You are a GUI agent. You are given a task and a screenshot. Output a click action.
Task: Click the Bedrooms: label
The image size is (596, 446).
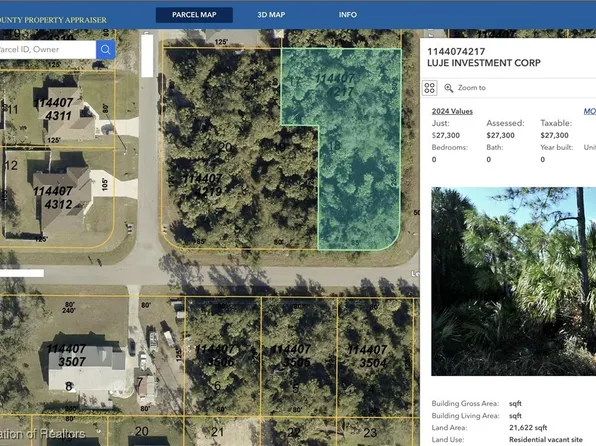tap(450, 148)
